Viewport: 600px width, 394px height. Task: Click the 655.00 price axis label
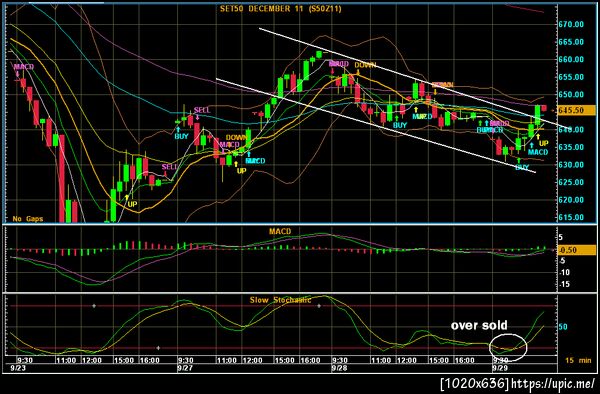571,77
